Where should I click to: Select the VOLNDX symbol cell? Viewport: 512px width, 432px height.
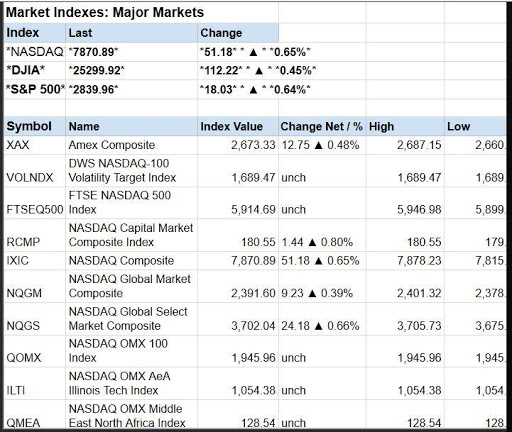(x=35, y=170)
